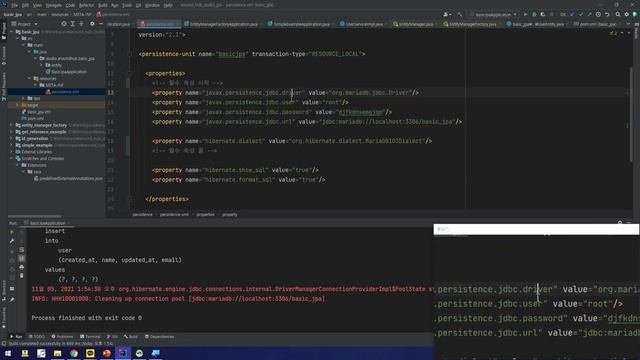Click the wrench icon in Run panel sidebar

click(x=12, y=241)
